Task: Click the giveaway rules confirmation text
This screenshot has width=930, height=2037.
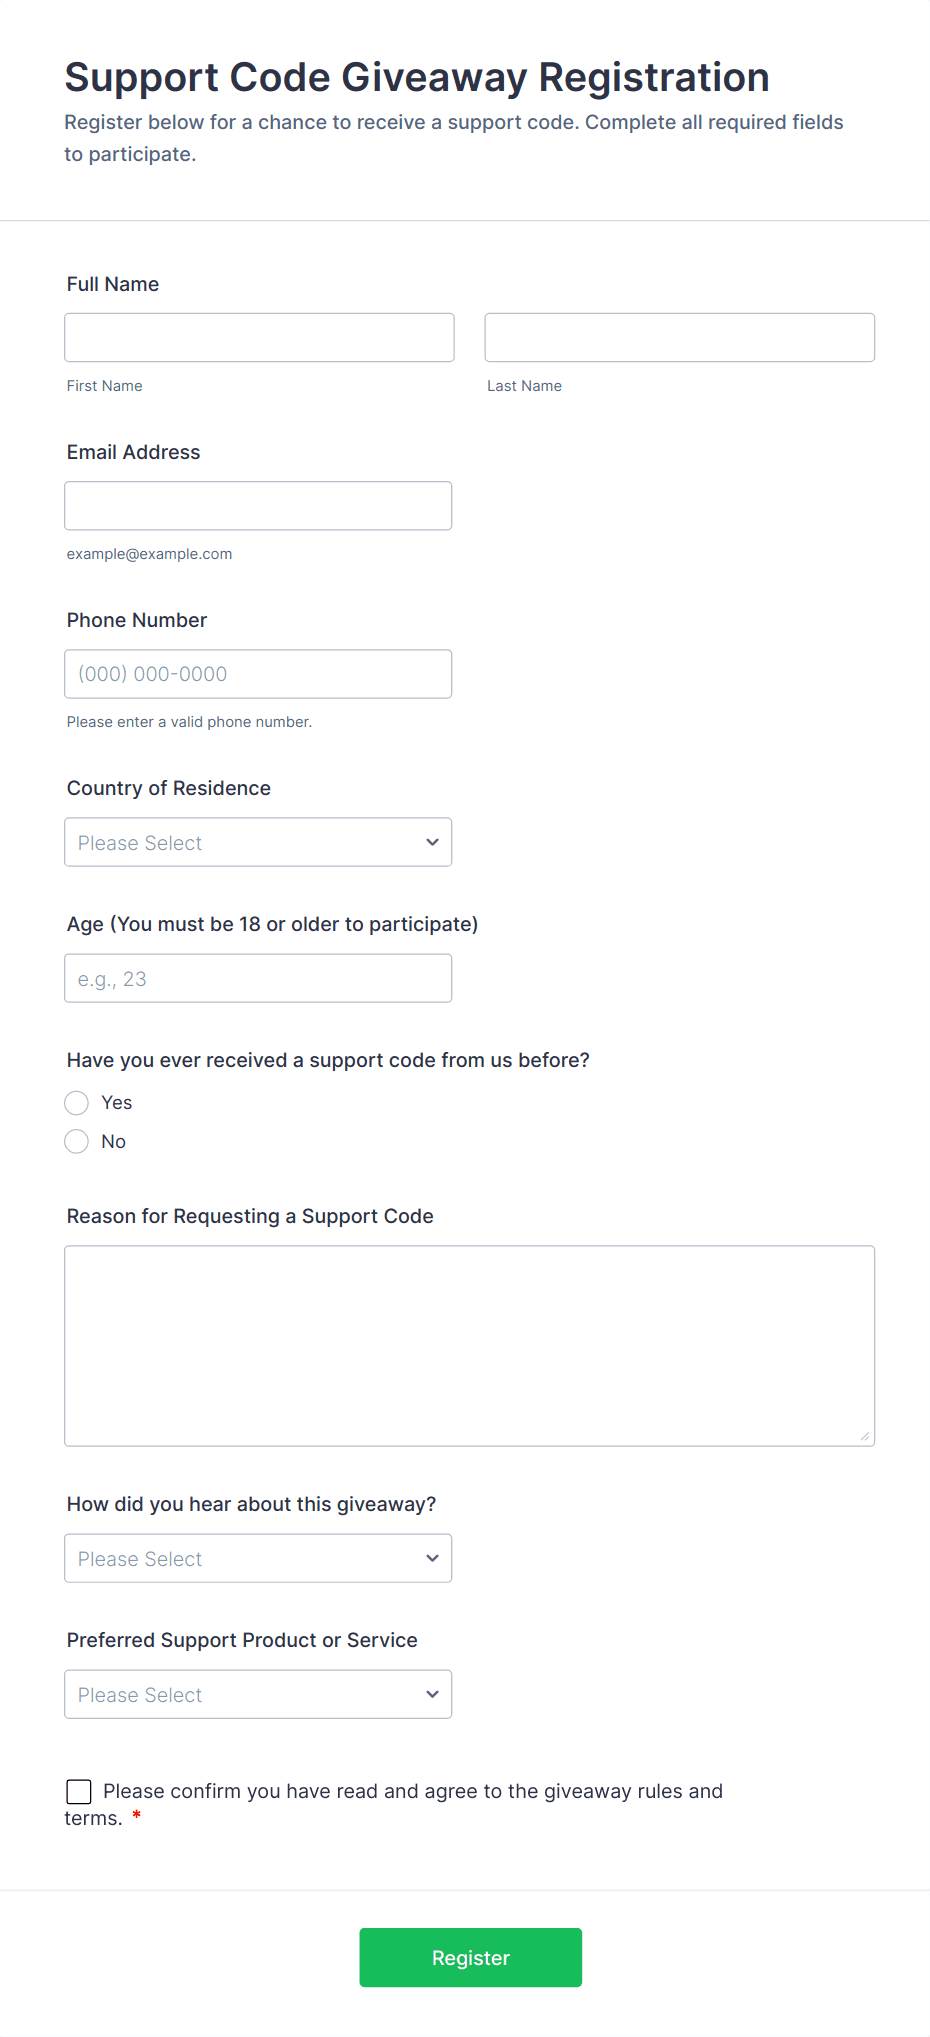Action: 412,1791
